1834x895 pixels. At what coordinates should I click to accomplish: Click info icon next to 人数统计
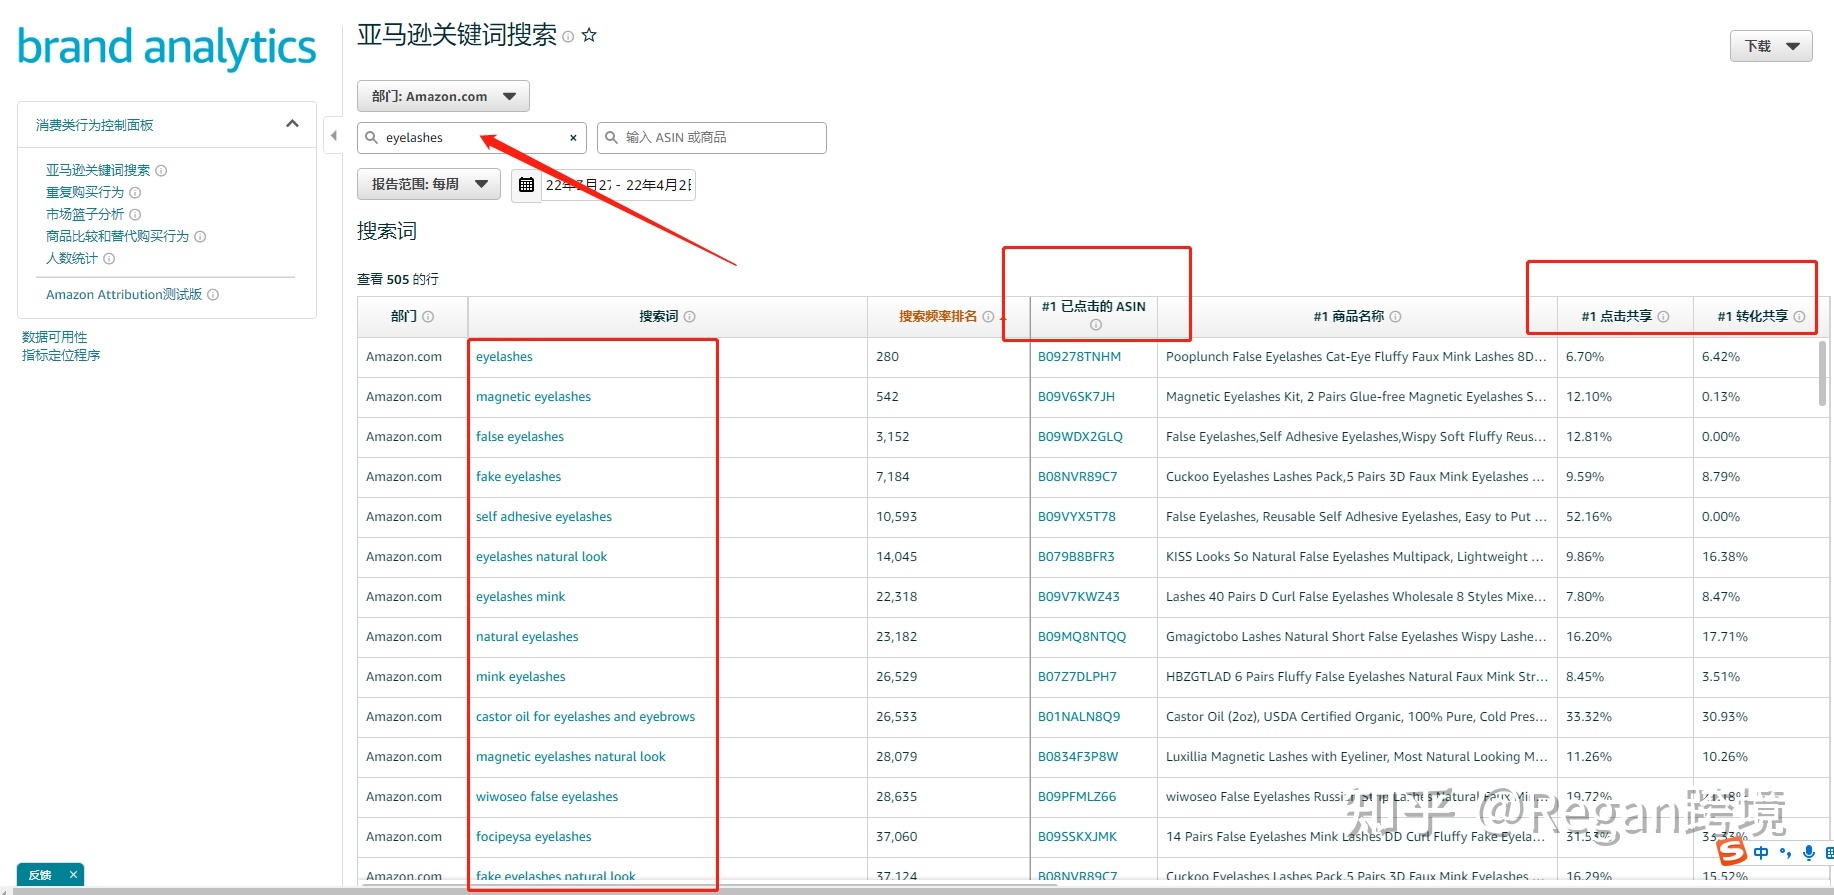point(109,259)
